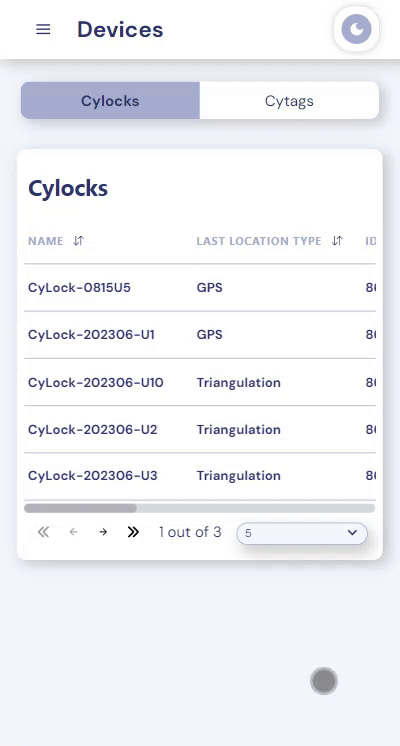
Task: Select the CyLock-202306-U3 row
Action: point(200,476)
